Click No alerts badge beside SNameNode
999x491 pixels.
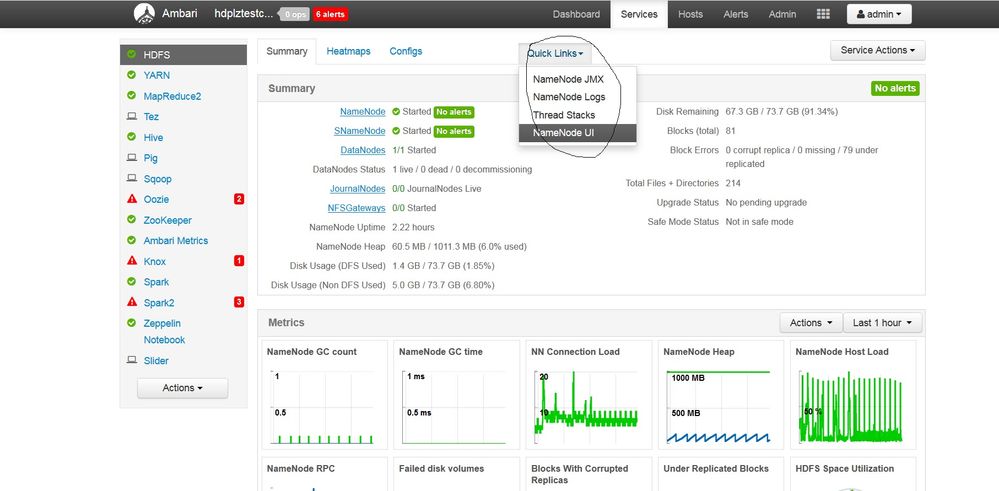click(454, 131)
